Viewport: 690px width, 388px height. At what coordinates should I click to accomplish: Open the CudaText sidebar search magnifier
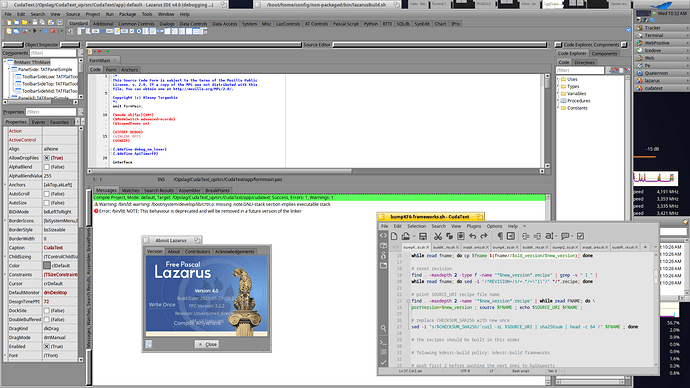383,328
